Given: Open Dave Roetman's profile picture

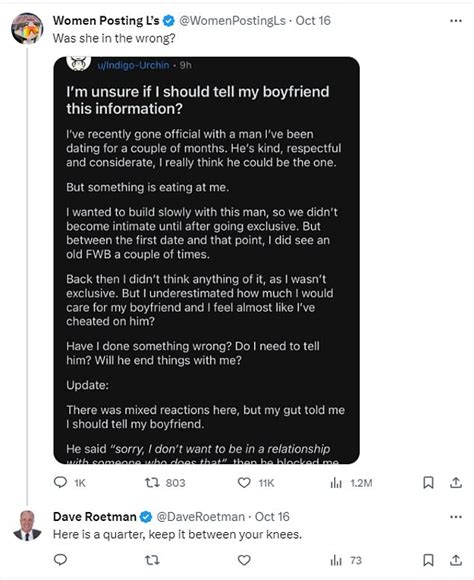Looking at the screenshot, I should point(27,525).
